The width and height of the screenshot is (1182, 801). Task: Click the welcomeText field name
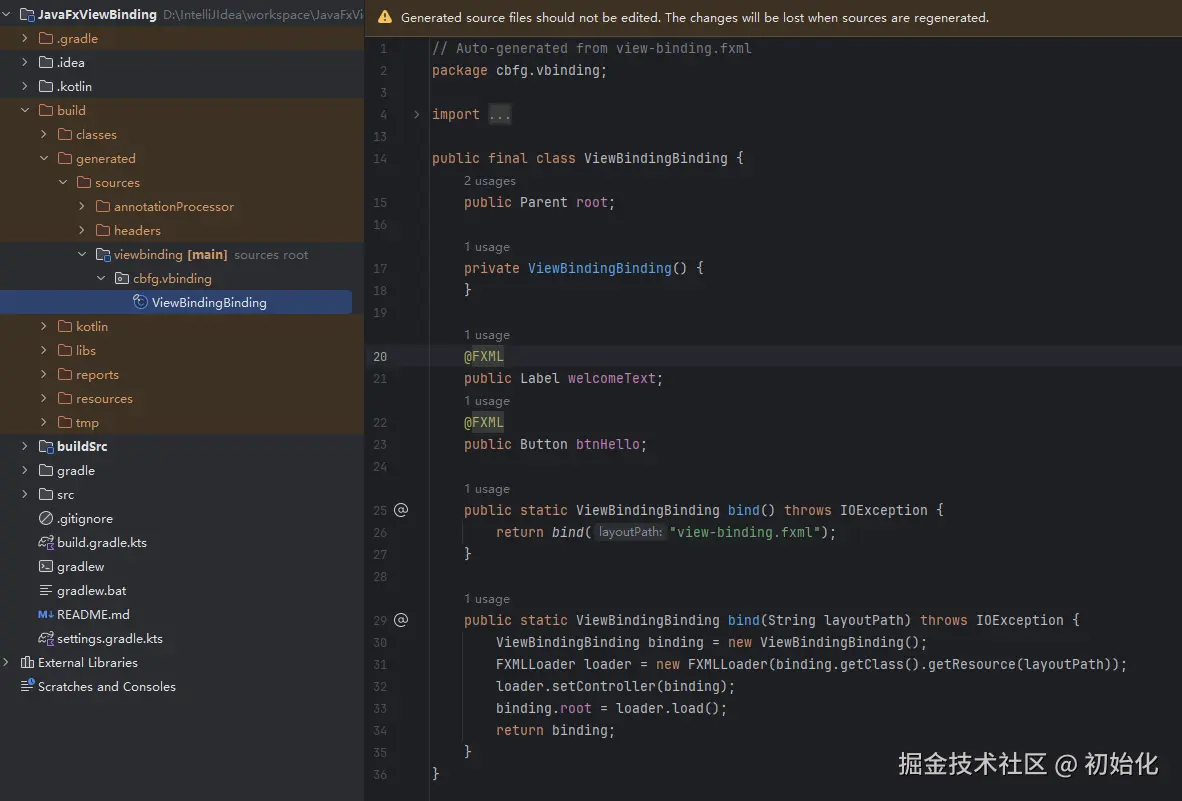click(612, 379)
